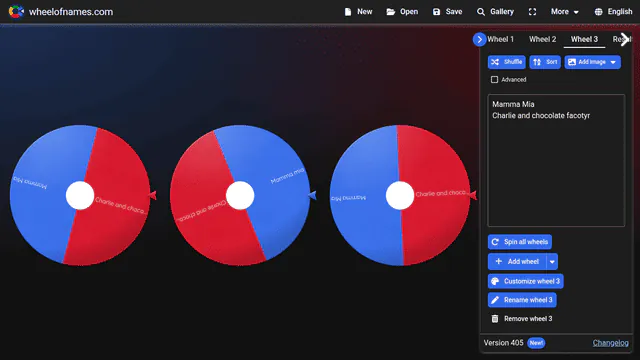Add a new wheel
Viewport: 640px width, 360px height.
point(517,261)
